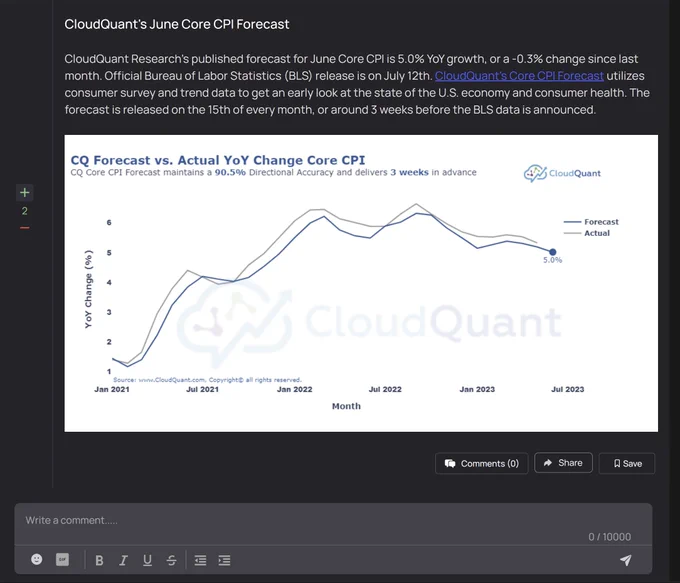
Task: Click the Forecast legend entry
Action: click(x=591, y=222)
